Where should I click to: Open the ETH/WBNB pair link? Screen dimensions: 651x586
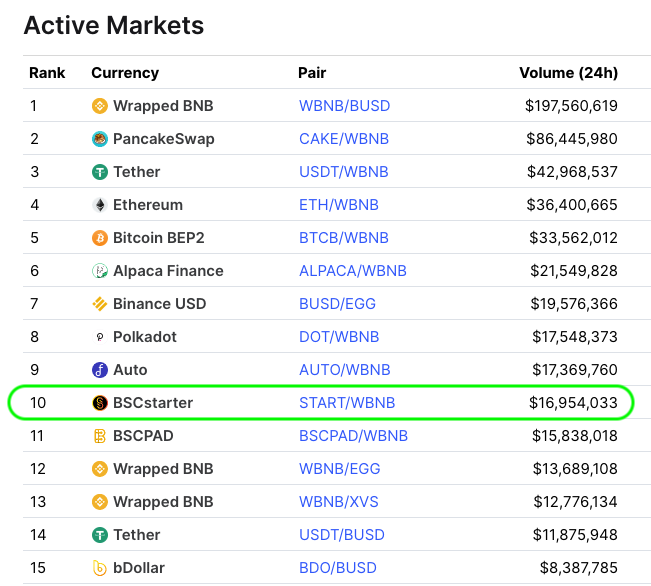click(339, 205)
